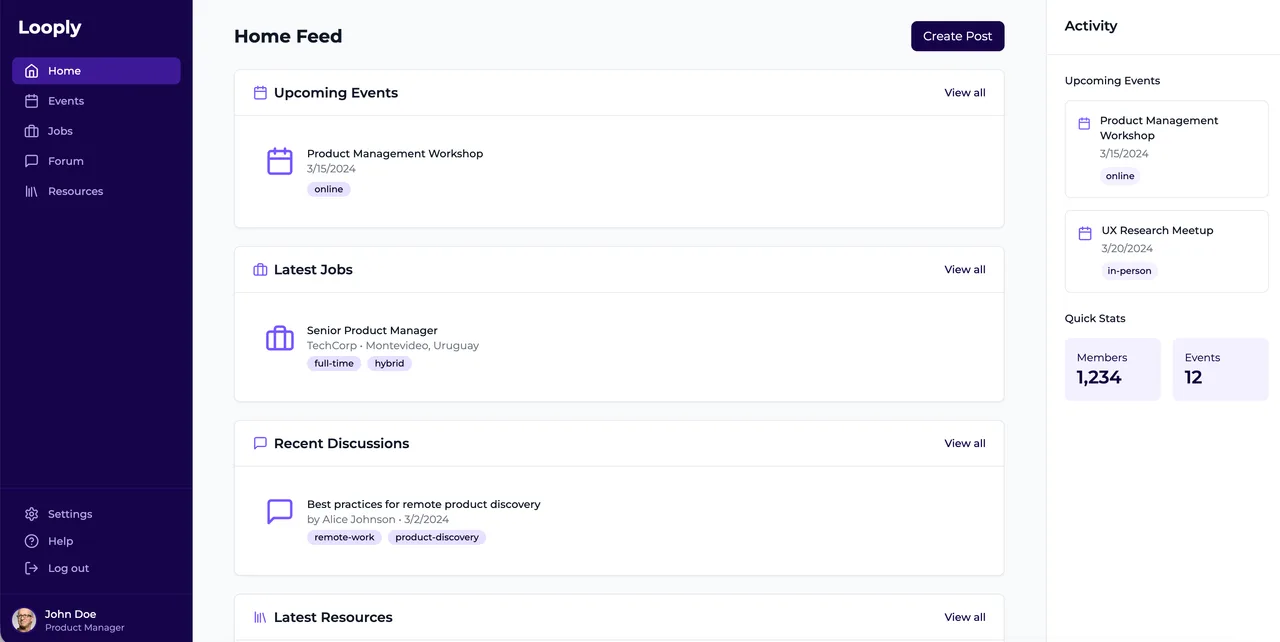The height and width of the screenshot is (642, 1280).
Task: Open John Doe profile avatar
Action: [24, 620]
